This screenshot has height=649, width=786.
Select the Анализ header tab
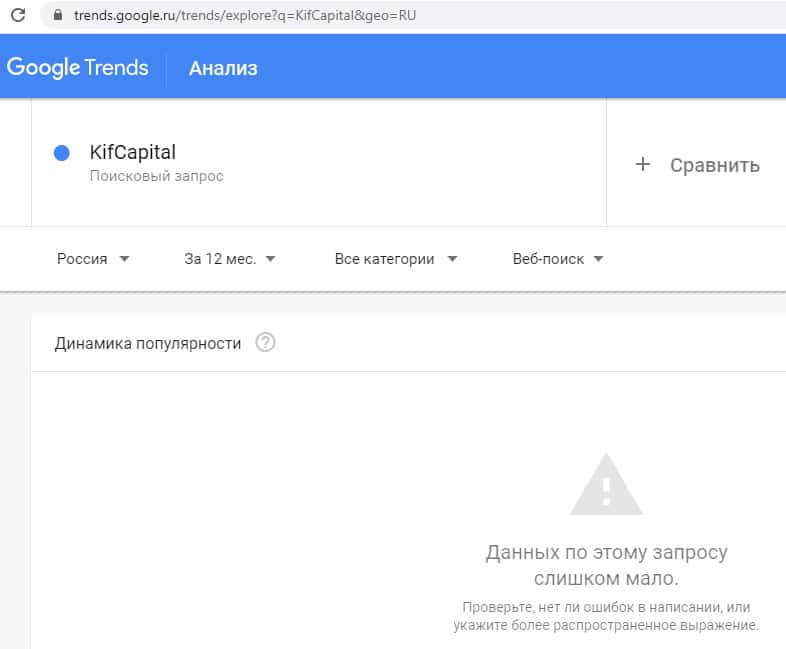pos(223,68)
